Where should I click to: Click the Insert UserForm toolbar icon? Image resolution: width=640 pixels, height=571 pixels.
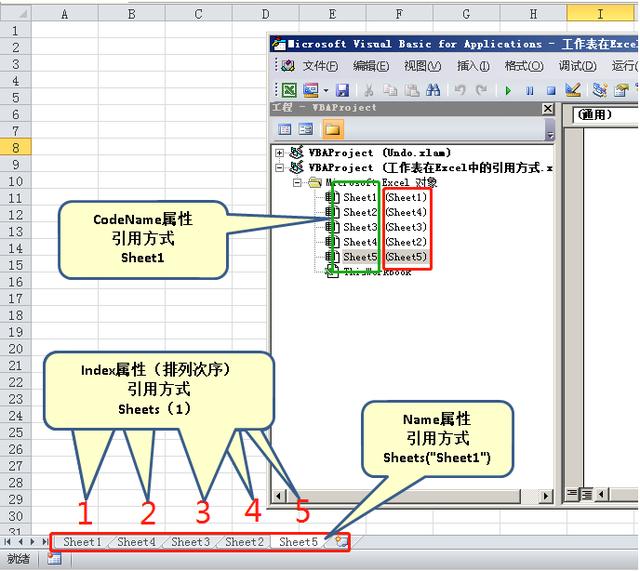(310, 90)
